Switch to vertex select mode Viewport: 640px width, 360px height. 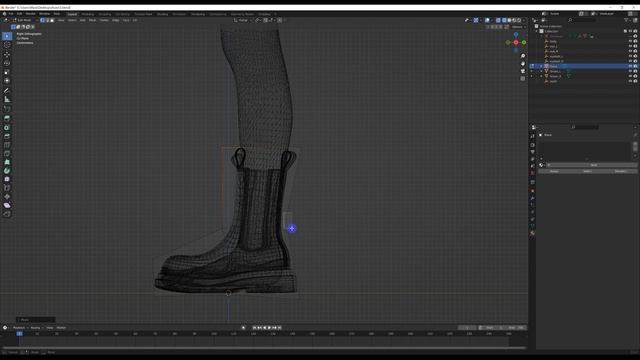42,20
